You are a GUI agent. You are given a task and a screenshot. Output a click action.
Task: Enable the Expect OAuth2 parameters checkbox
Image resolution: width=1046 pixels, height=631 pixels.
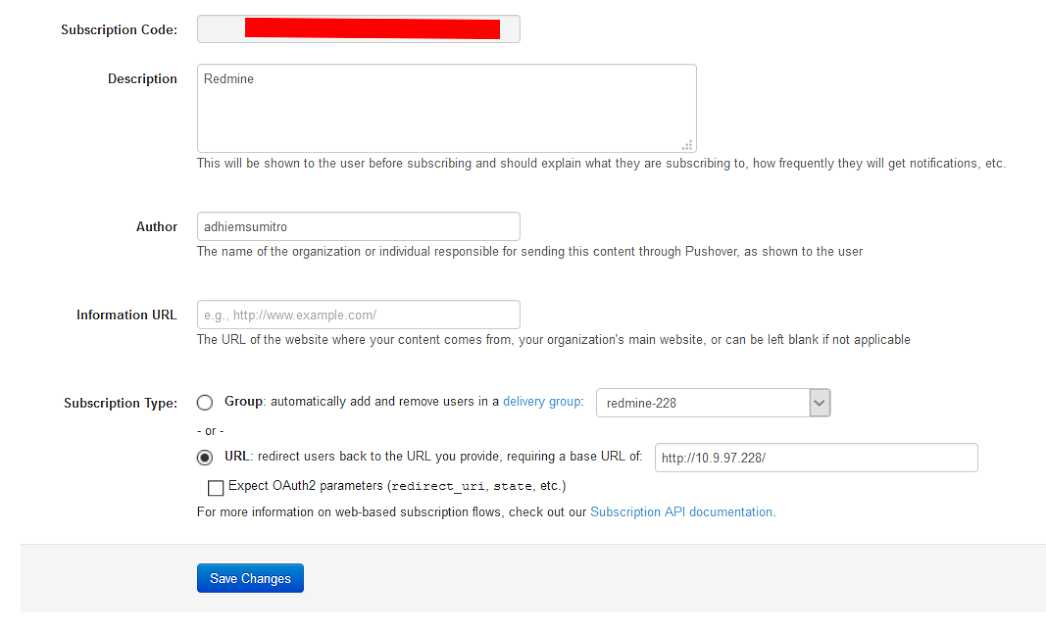pyautogui.click(x=215, y=487)
